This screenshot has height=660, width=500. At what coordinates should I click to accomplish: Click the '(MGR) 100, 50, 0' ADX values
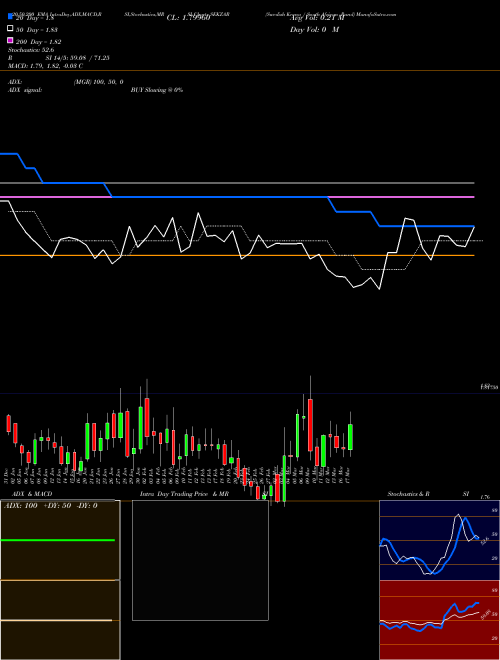coord(98,82)
